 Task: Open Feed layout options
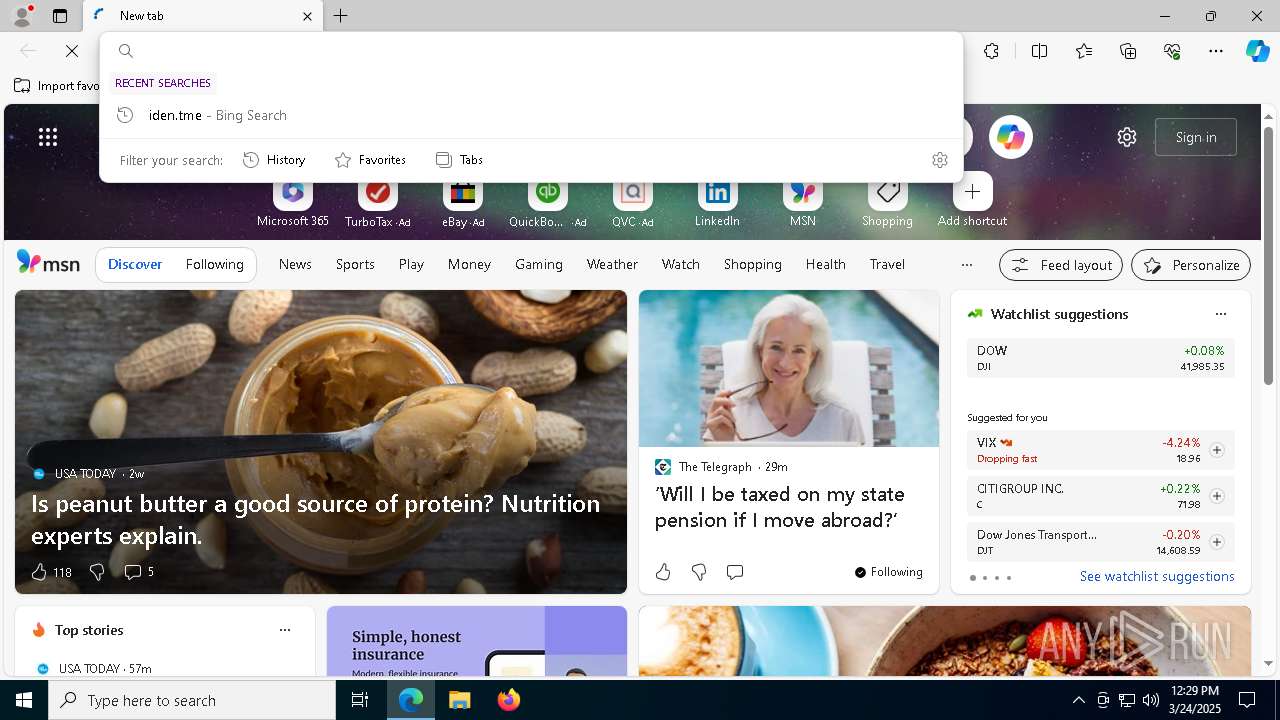click(1061, 265)
